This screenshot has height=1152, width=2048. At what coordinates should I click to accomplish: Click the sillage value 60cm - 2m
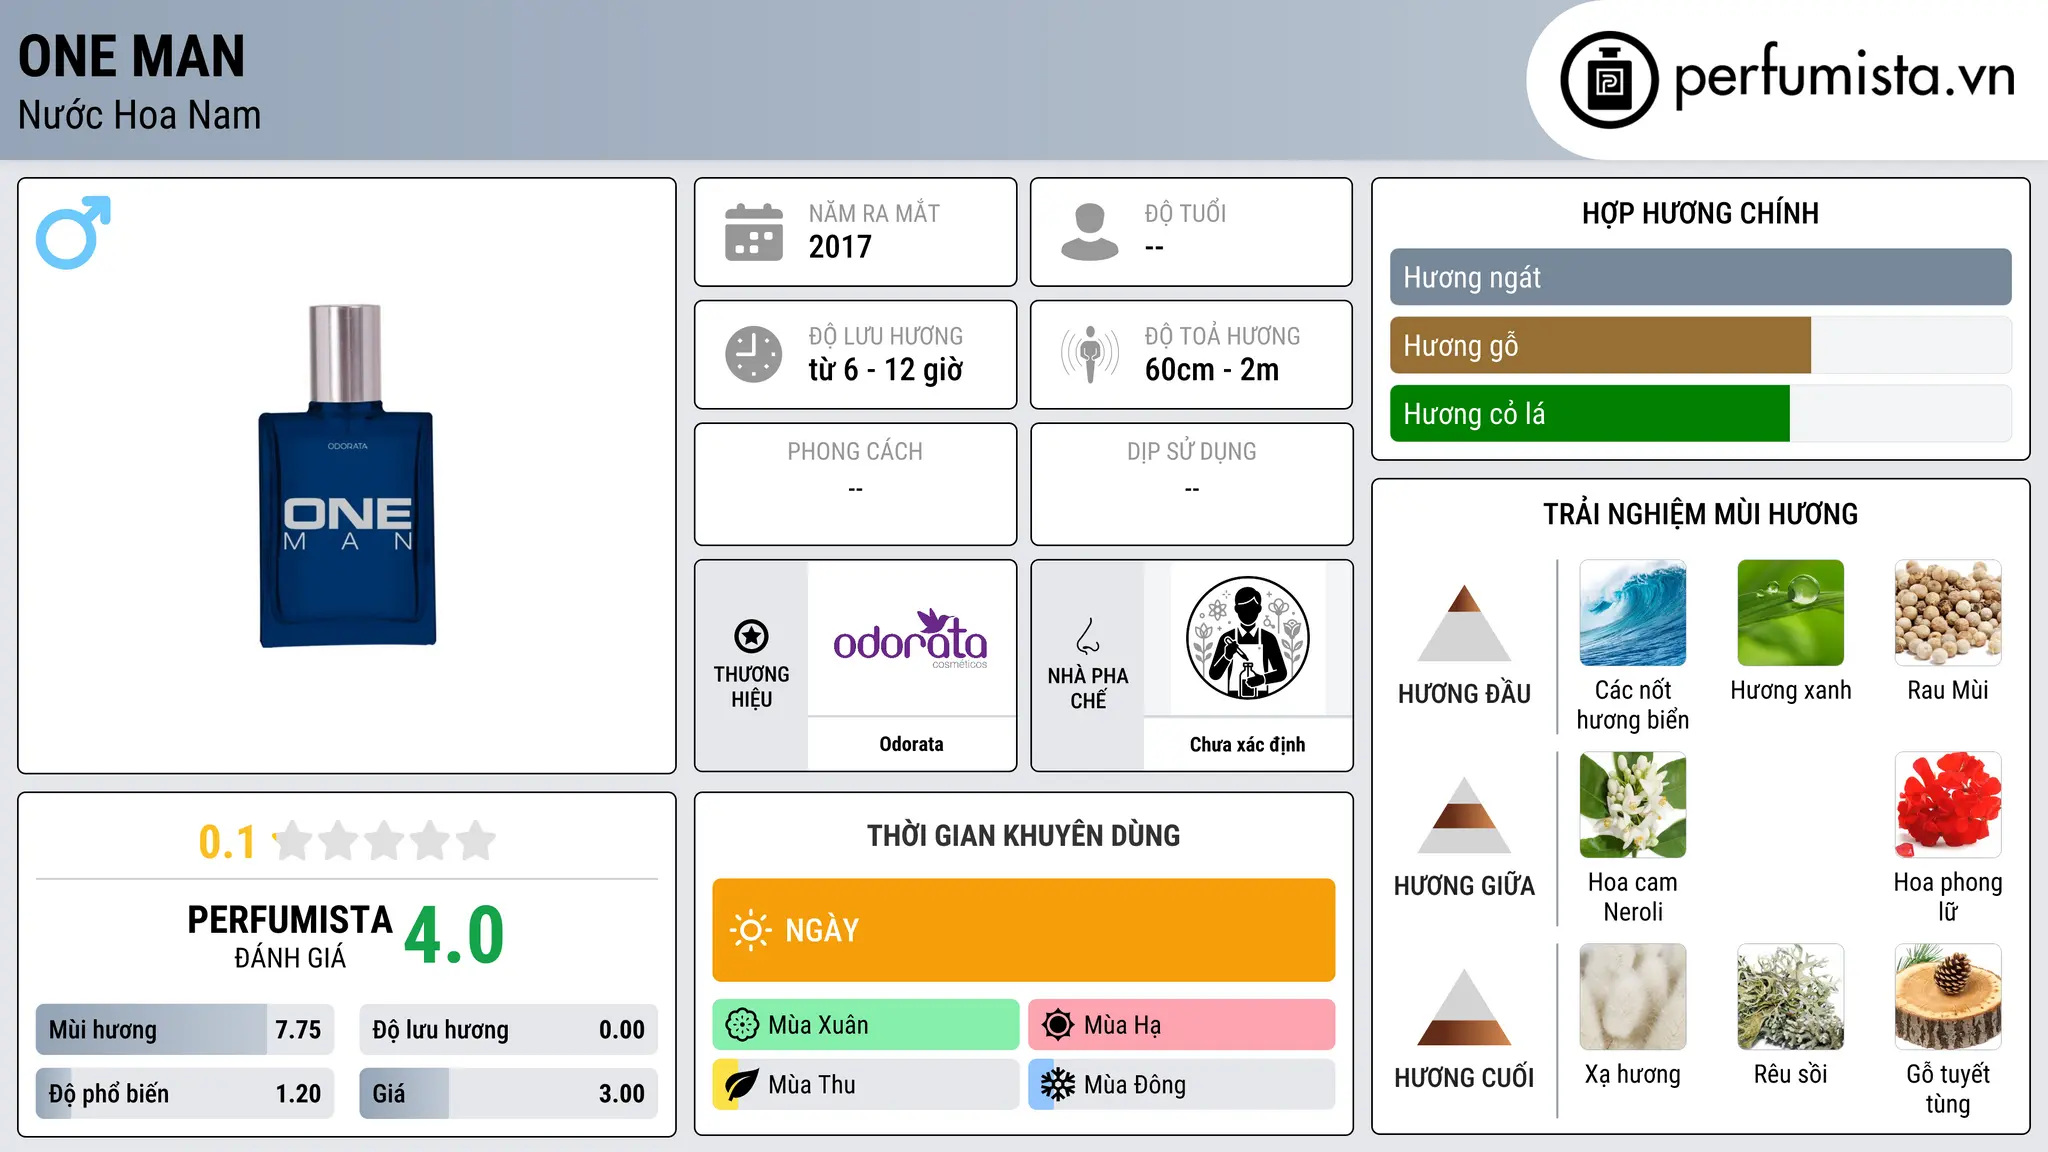pyautogui.click(x=1212, y=370)
